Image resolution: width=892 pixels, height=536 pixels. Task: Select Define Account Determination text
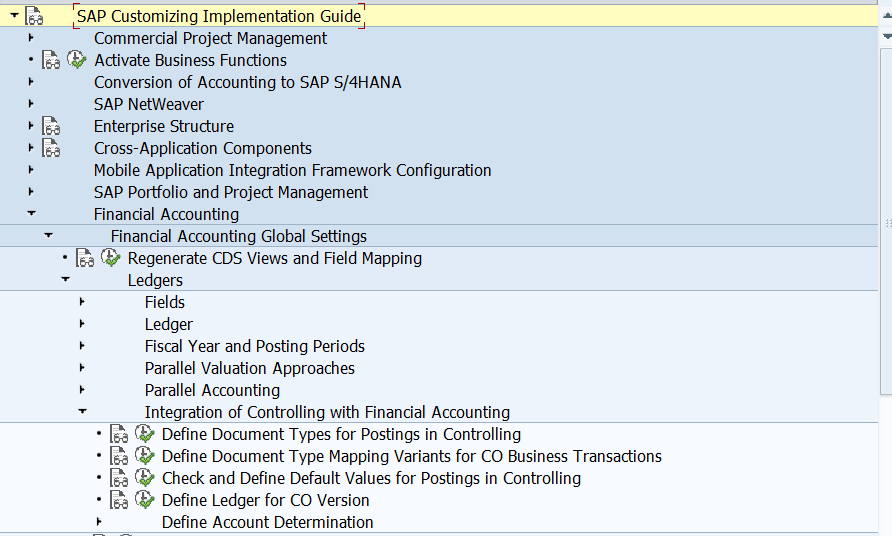point(267,522)
